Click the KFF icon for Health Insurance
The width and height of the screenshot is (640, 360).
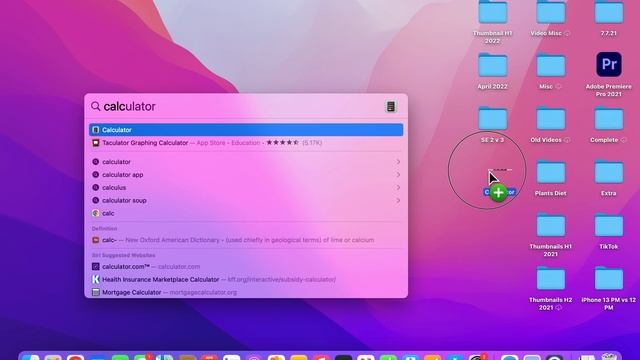click(x=96, y=280)
